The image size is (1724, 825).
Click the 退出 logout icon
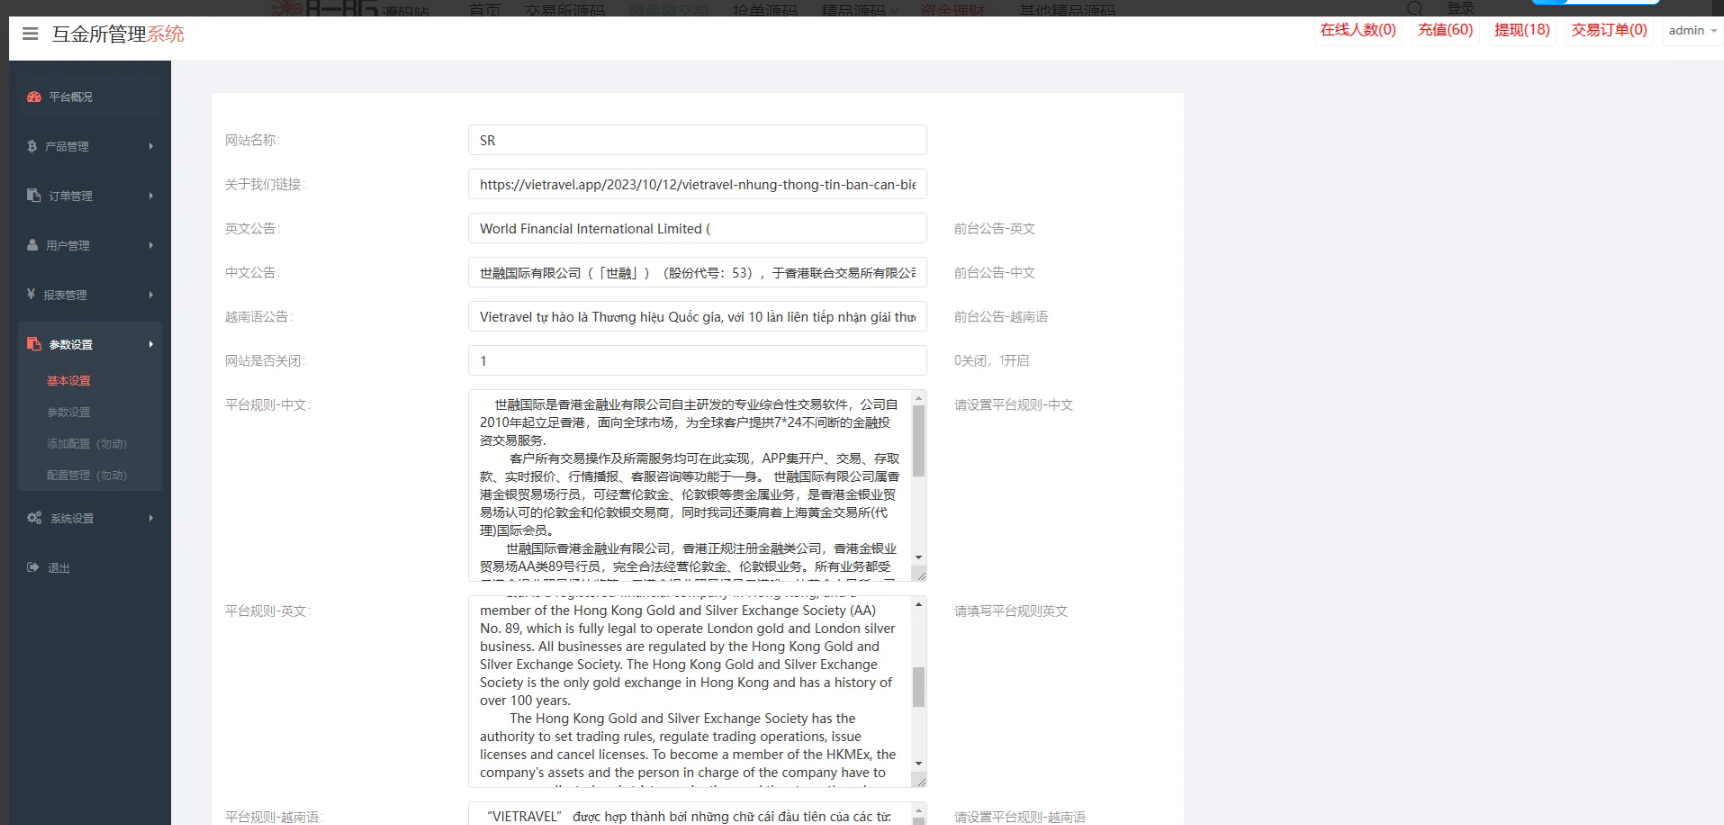coord(33,568)
